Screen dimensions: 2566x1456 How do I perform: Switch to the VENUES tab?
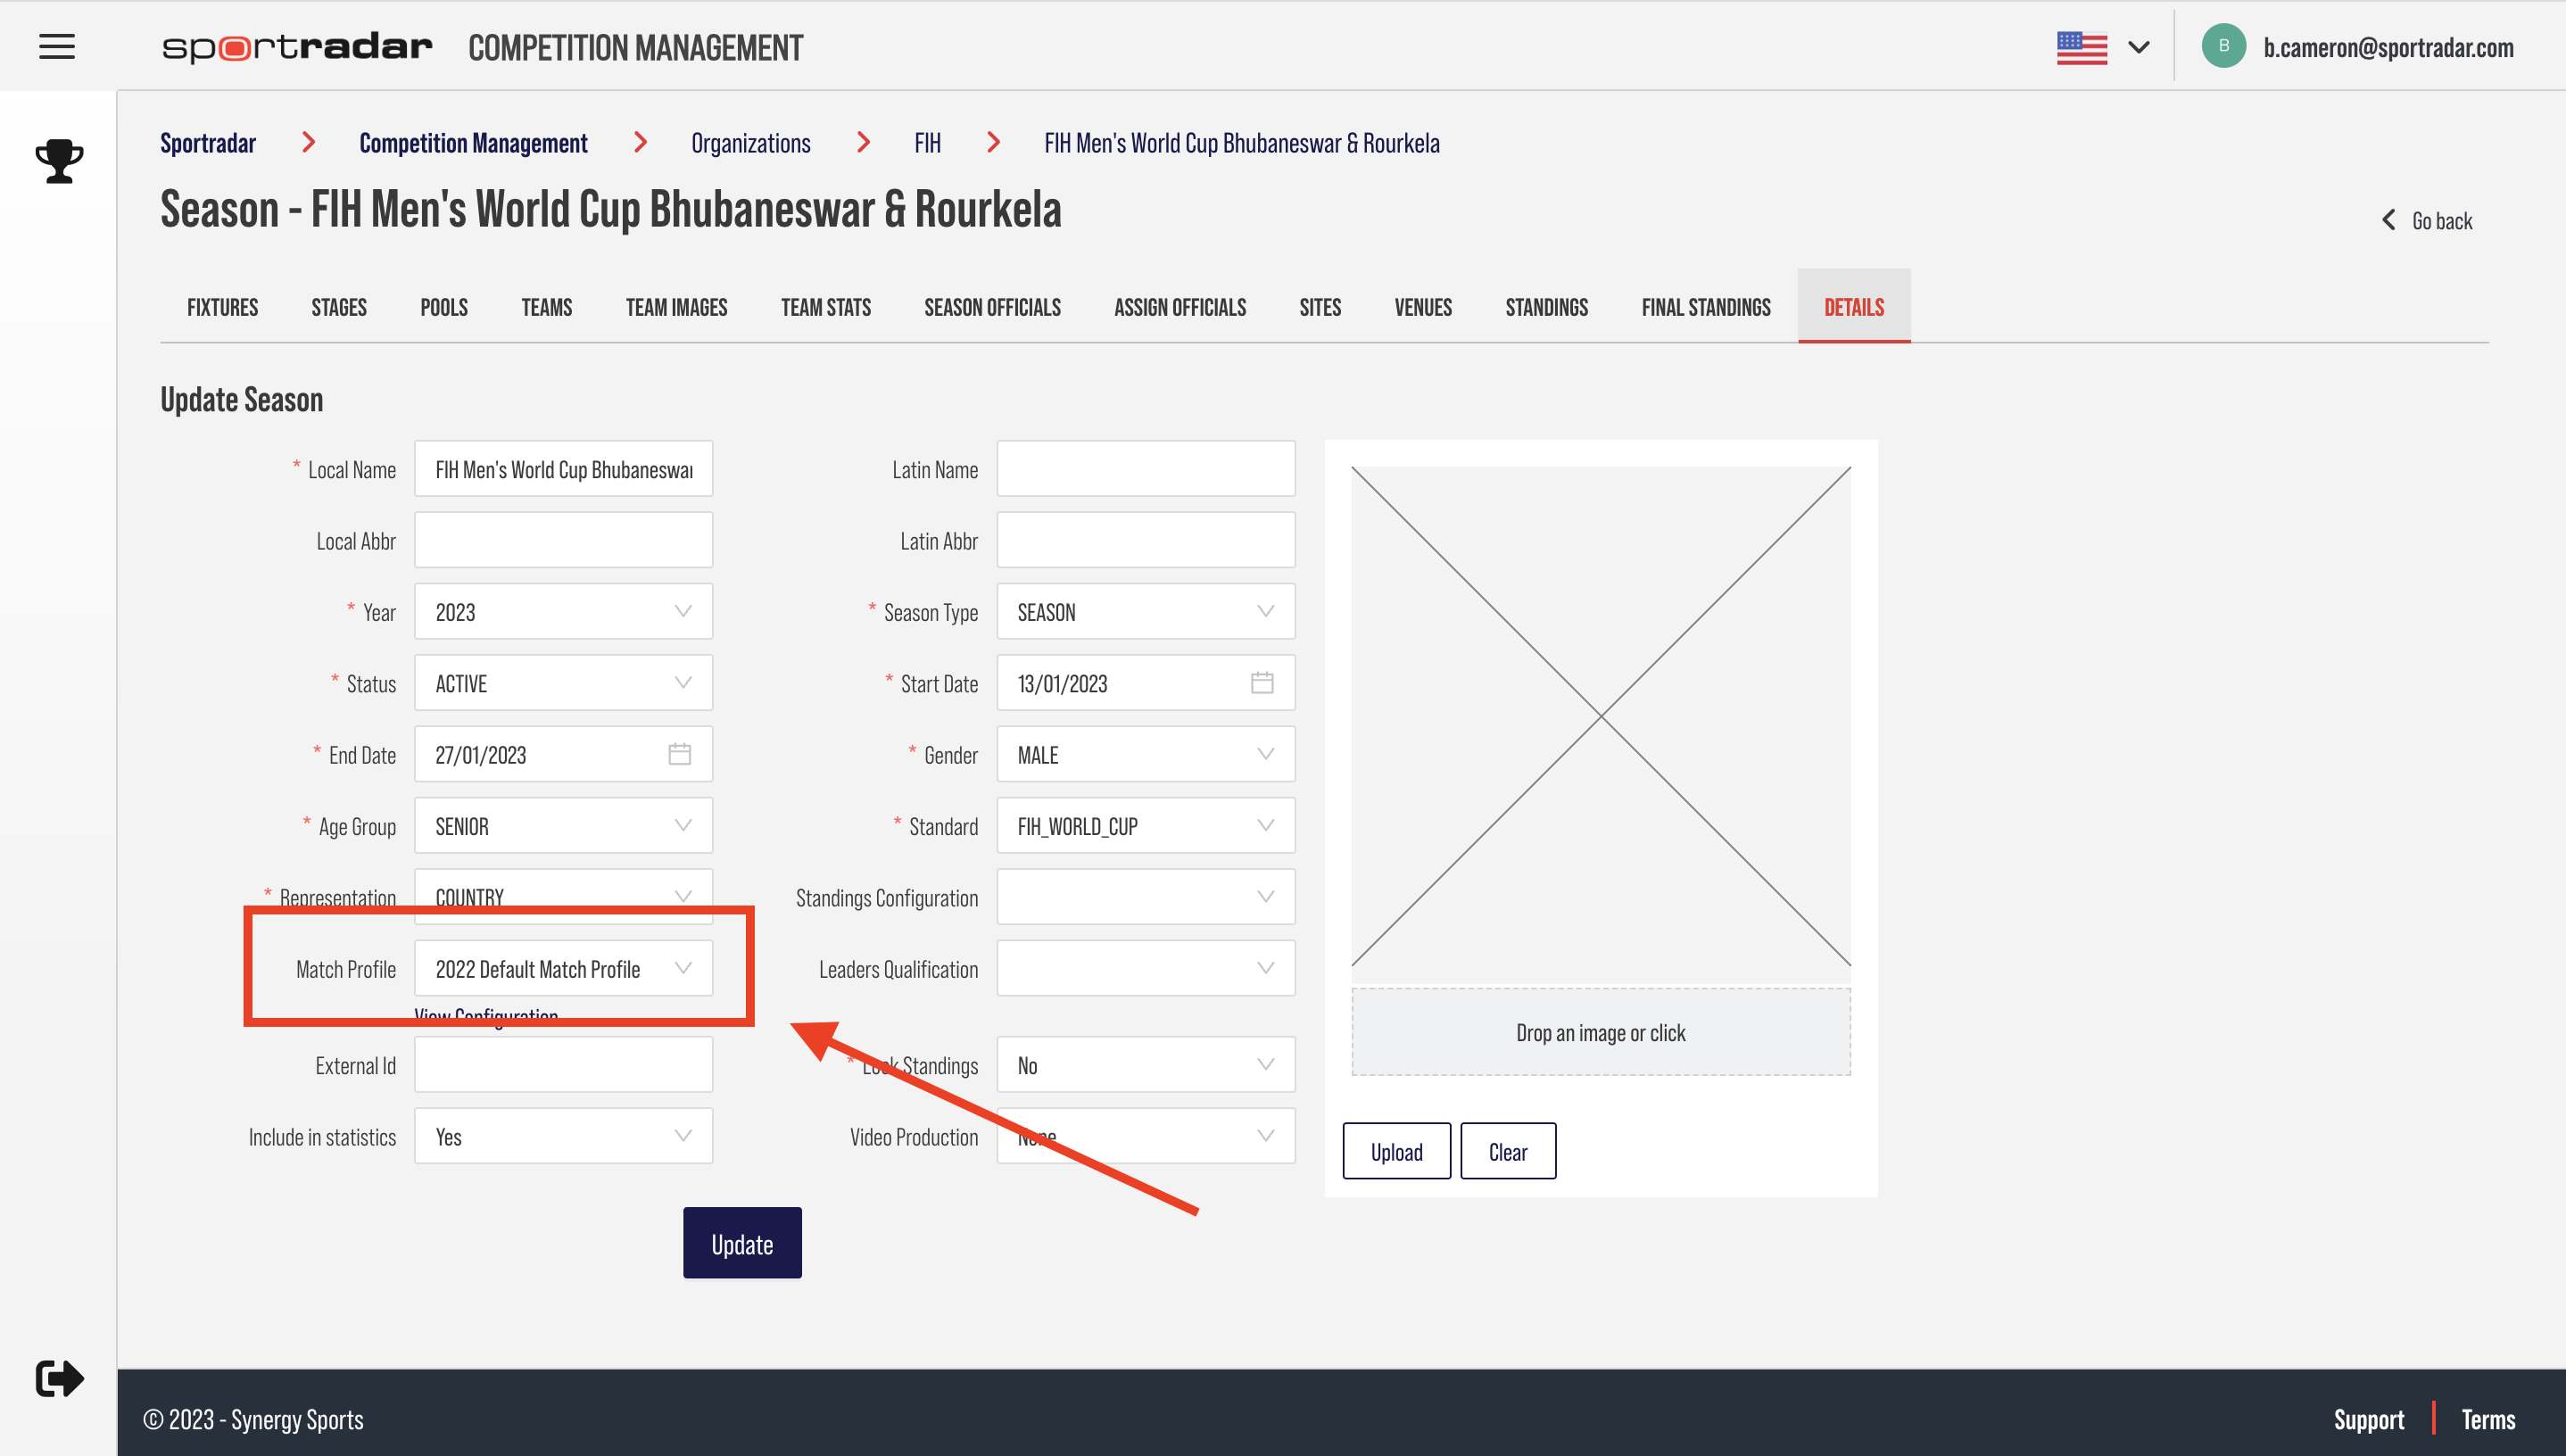(x=1423, y=307)
